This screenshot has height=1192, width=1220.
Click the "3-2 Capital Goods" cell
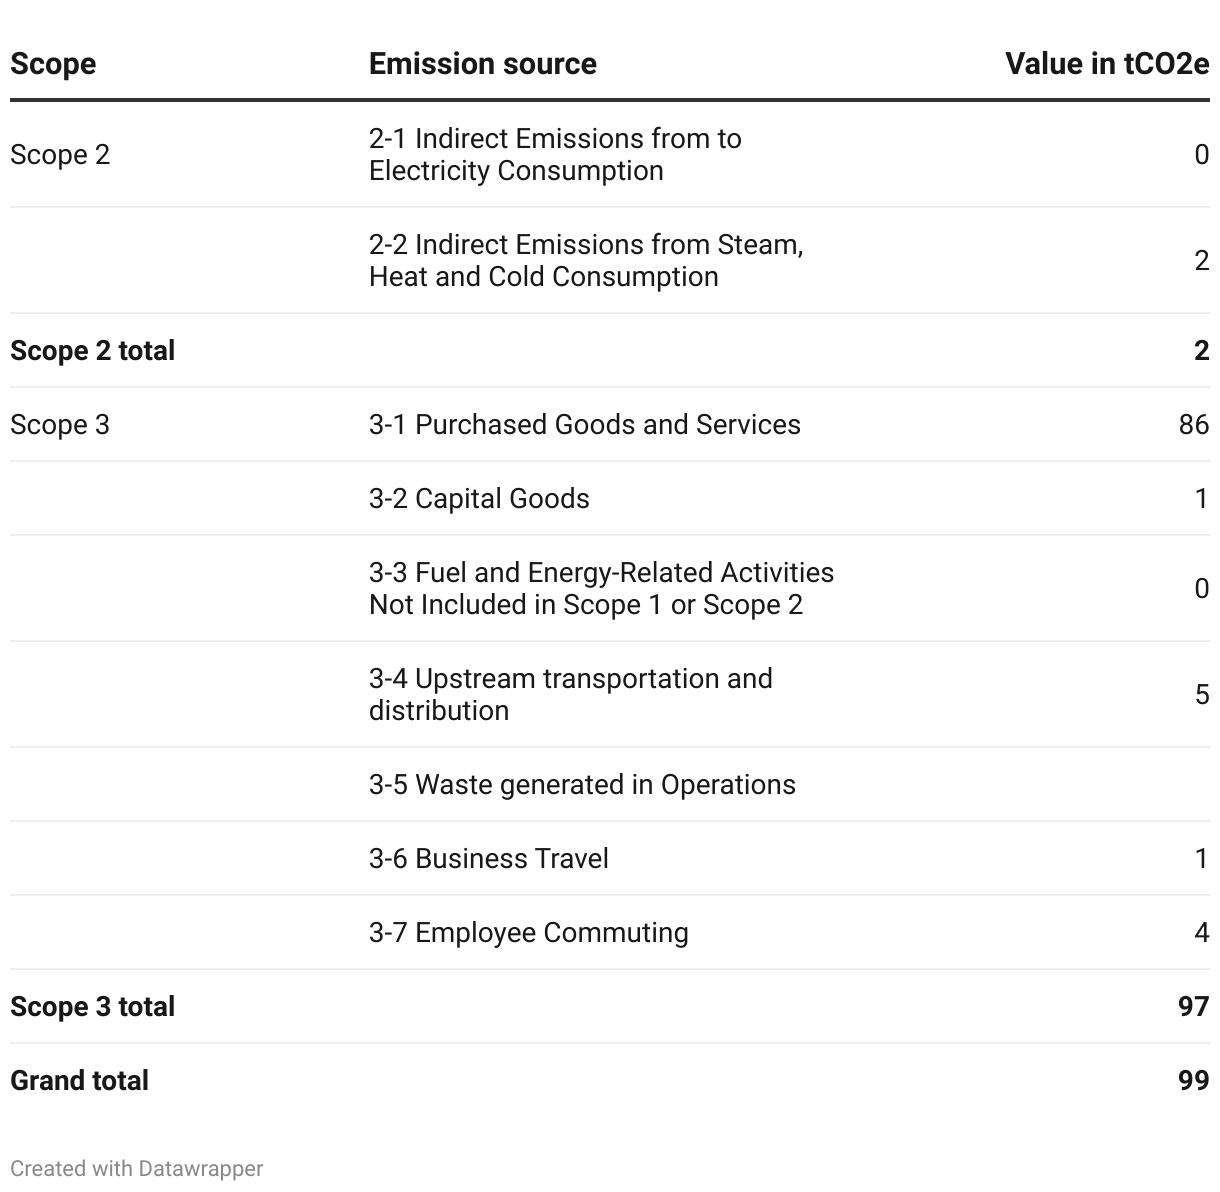[x=479, y=499]
